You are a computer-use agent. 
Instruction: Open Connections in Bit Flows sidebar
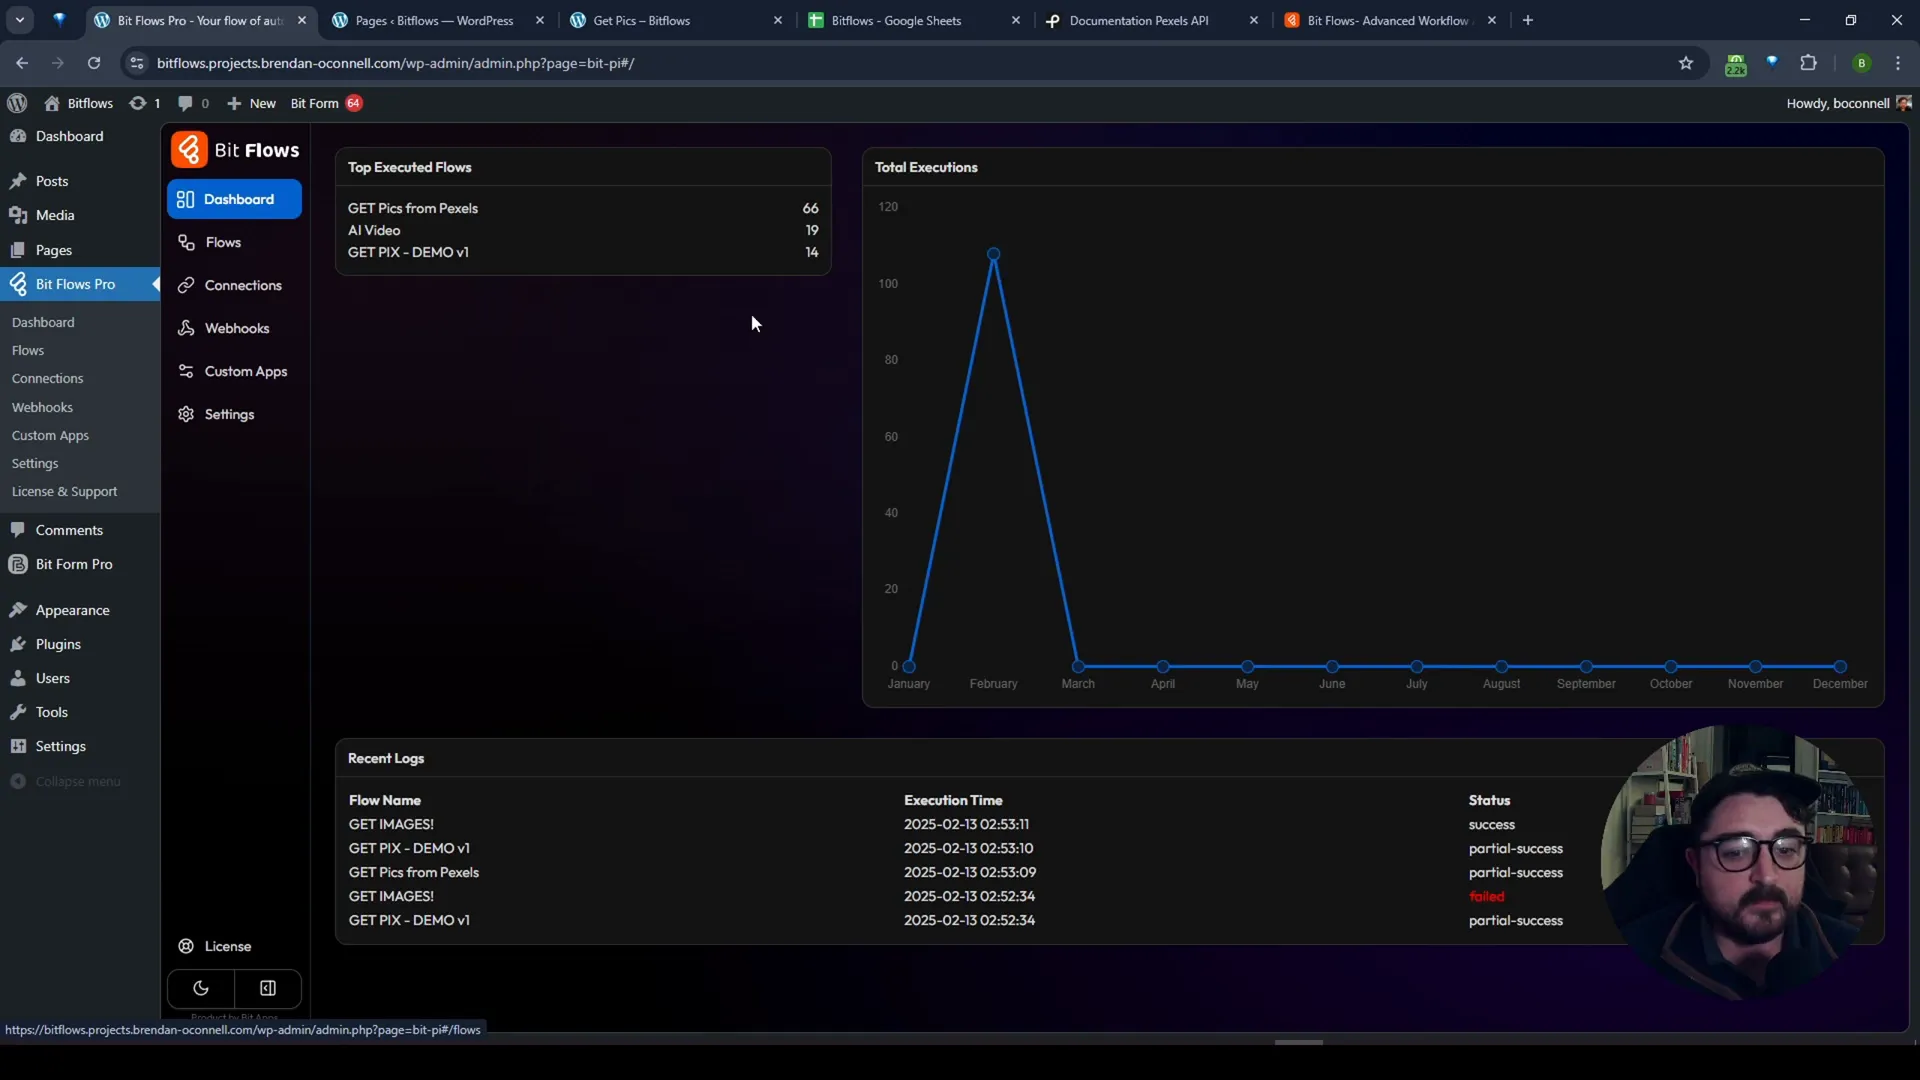234,285
